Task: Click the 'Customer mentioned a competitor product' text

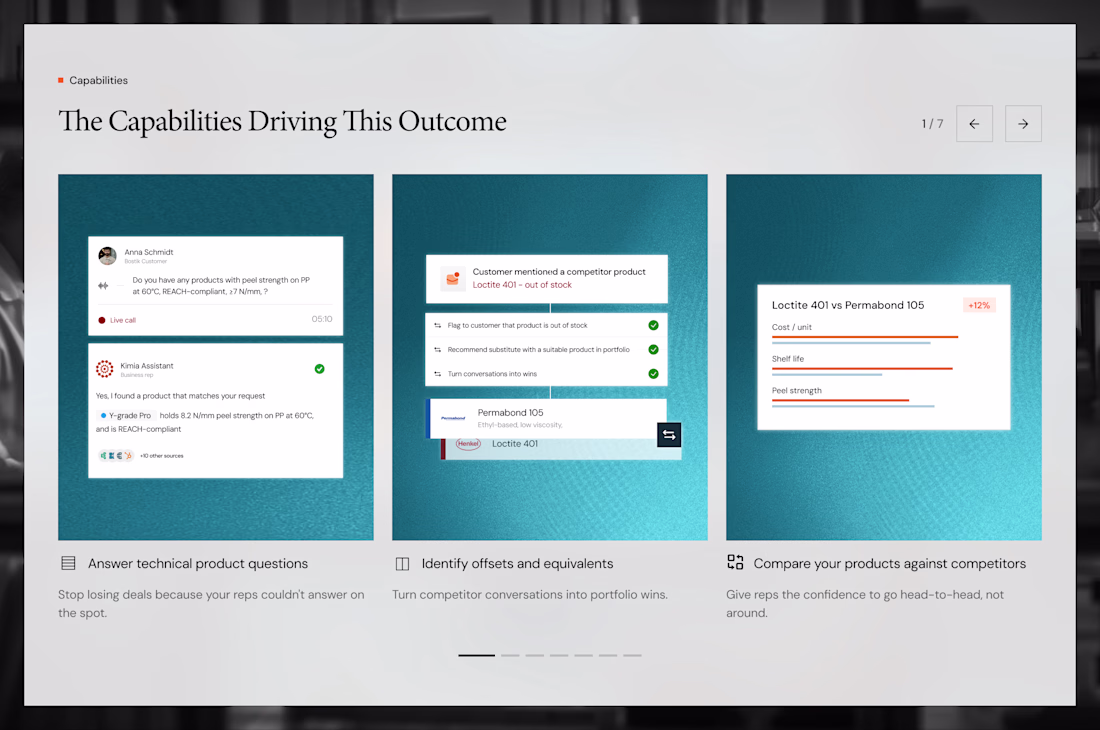Action: tap(559, 271)
